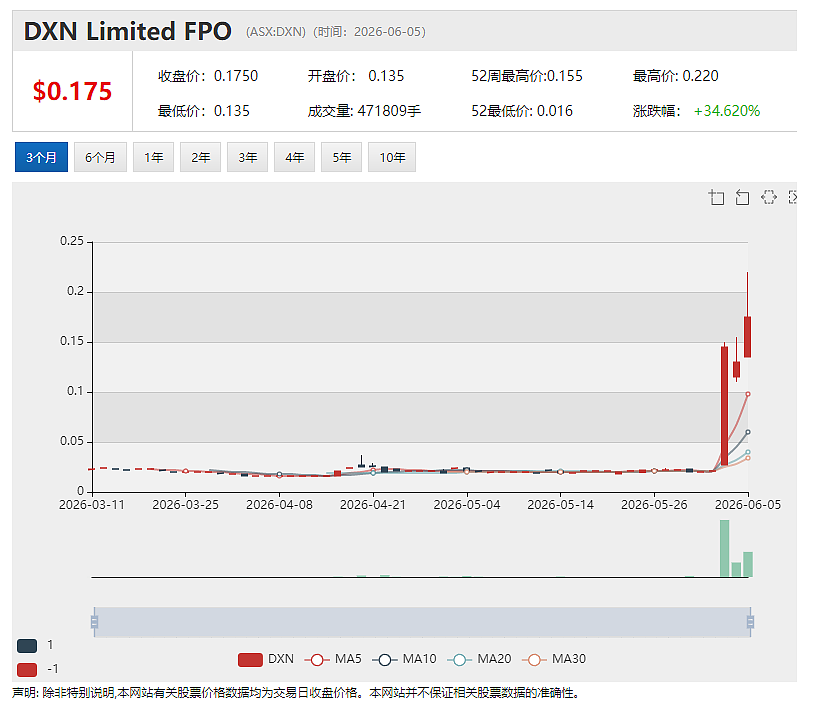Click the partially visible rightmost toolbox icon

point(793,198)
